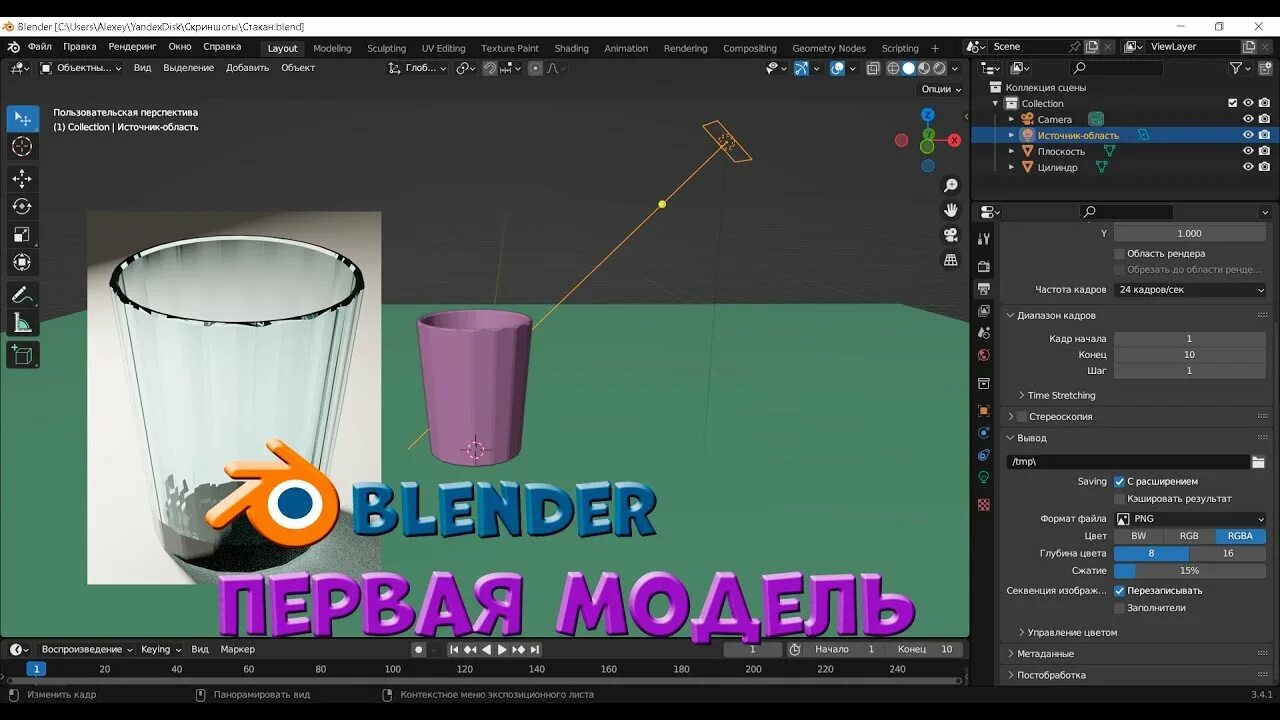Activate the Scale tool
Viewport: 1280px width, 720px height.
(22, 235)
